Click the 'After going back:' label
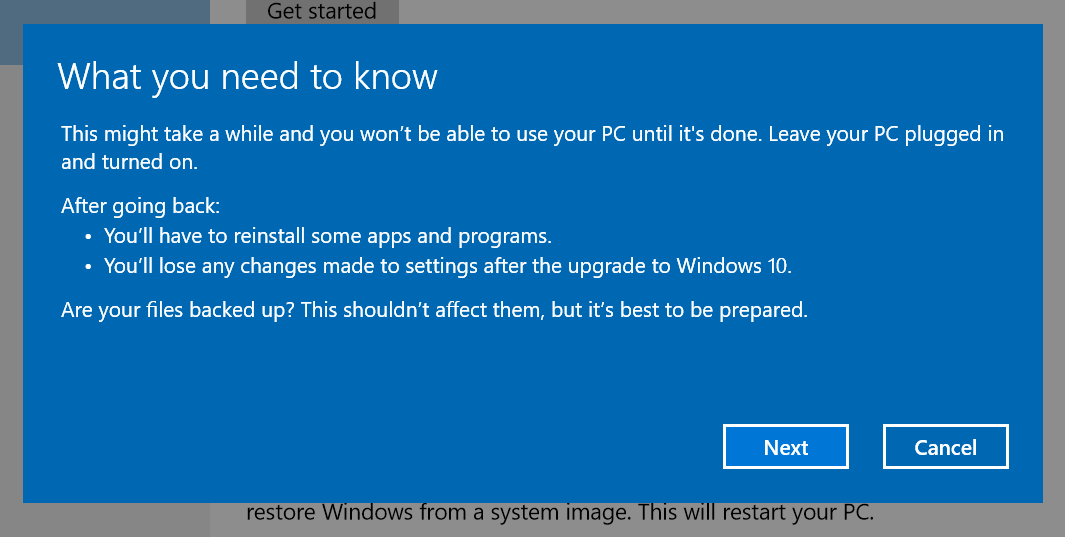This screenshot has width=1065, height=537. click(141, 206)
